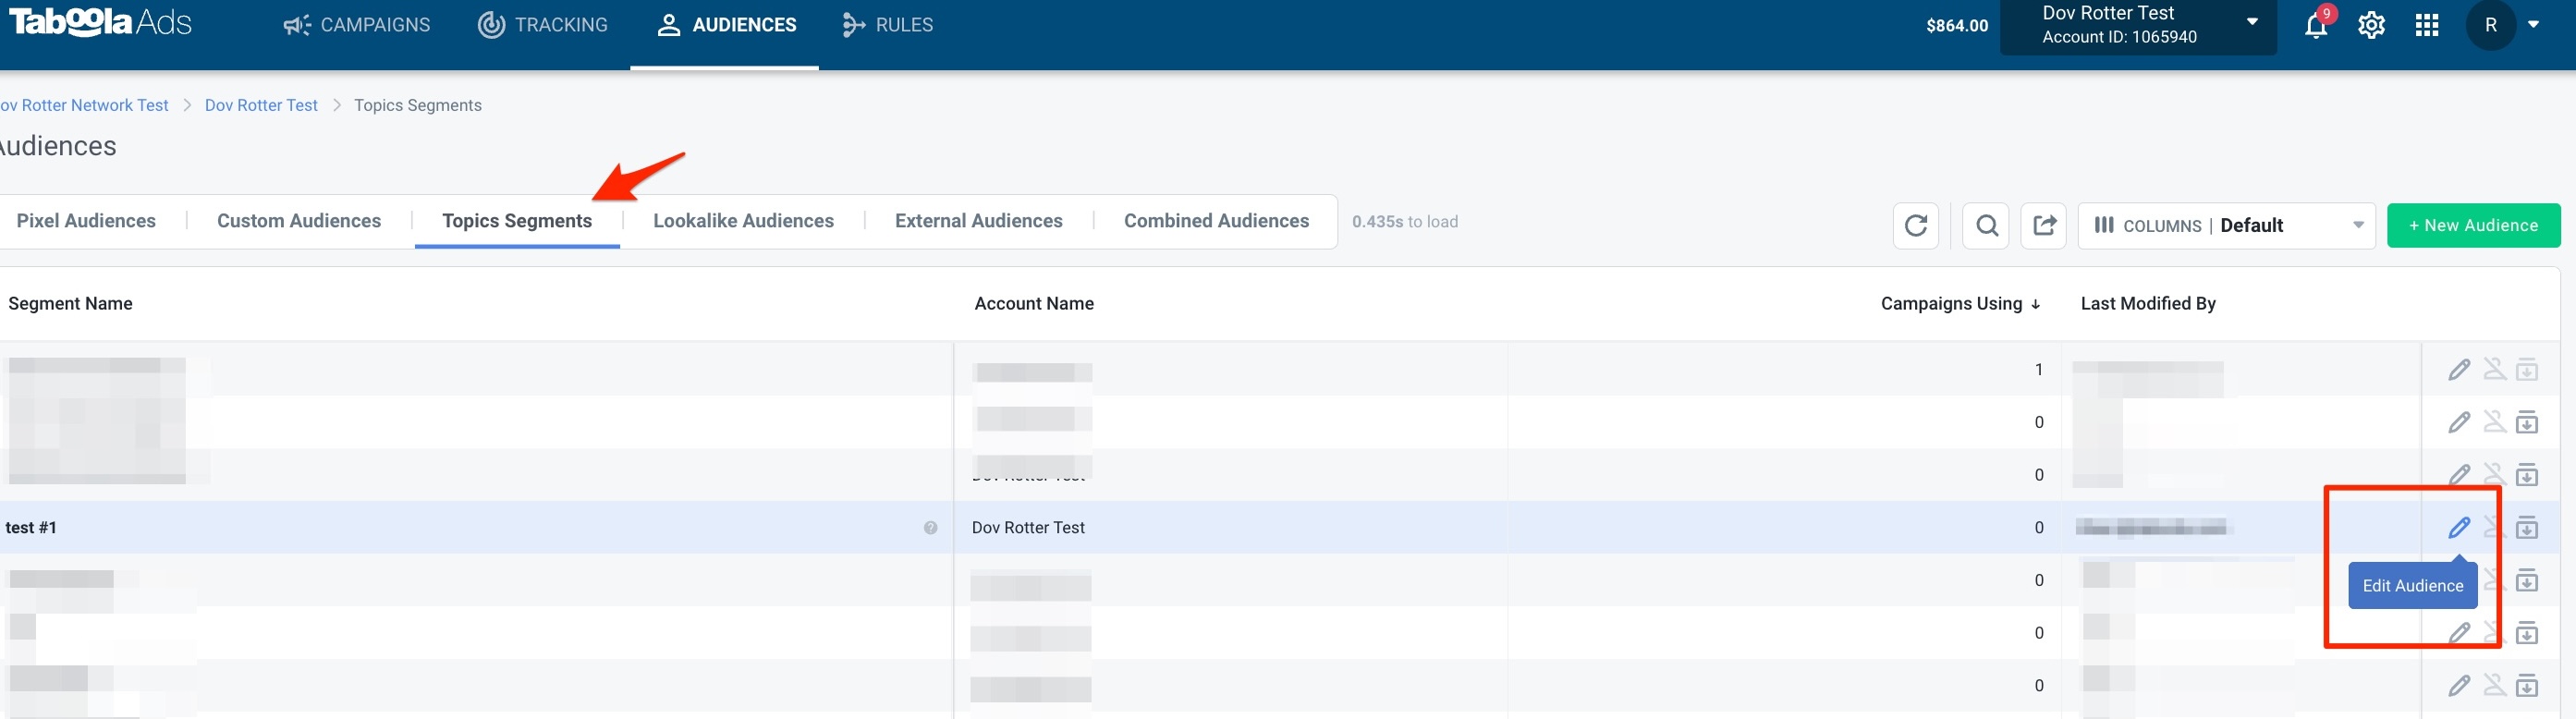The height and width of the screenshot is (719, 2576).
Task: Select the Topics Segments tab
Action: pyautogui.click(x=517, y=221)
